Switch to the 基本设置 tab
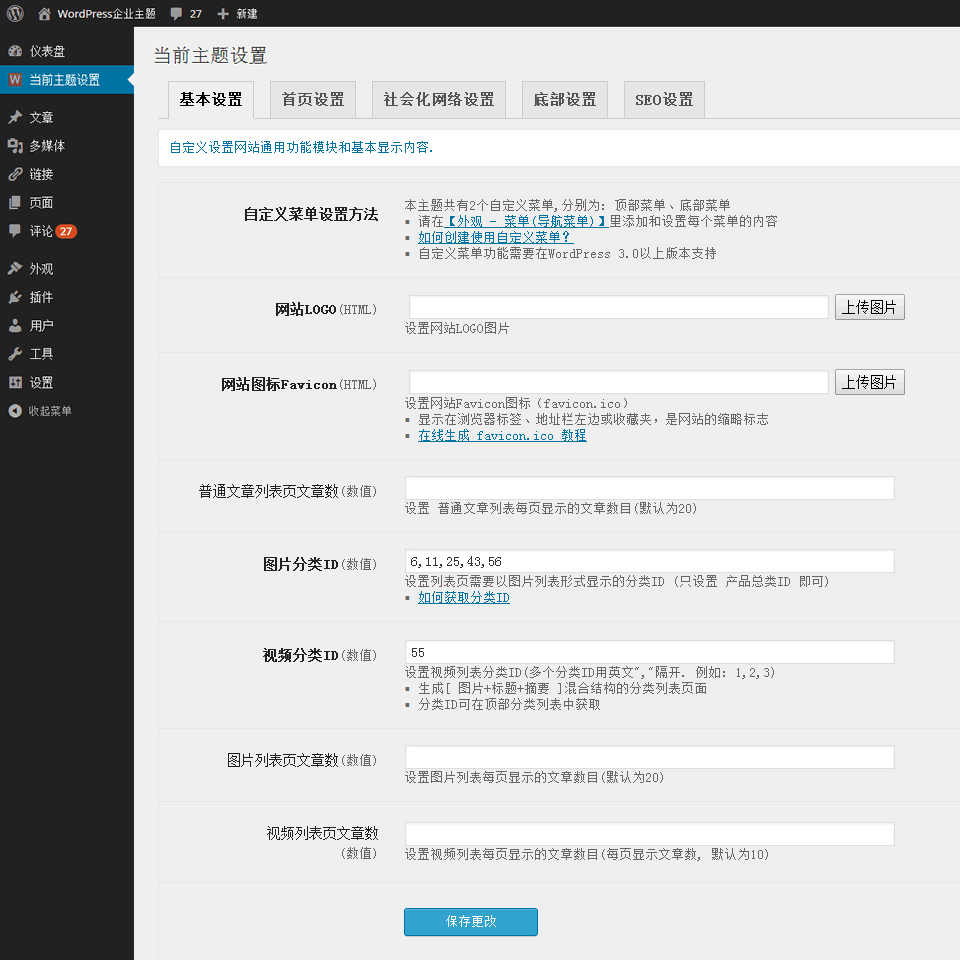This screenshot has width=960, height=960. [x=211, y=100]
